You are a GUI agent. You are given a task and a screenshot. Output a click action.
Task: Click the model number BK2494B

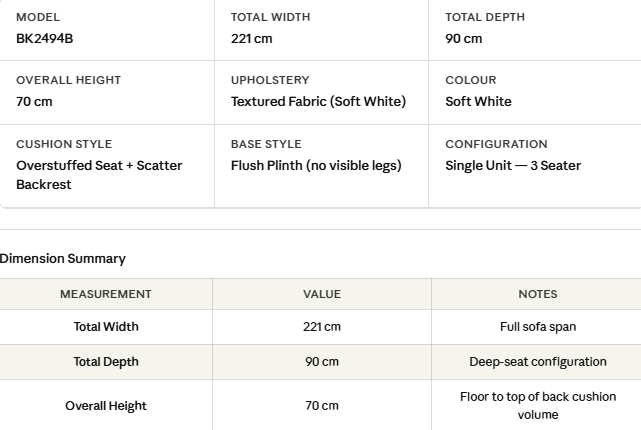[45, 38]
